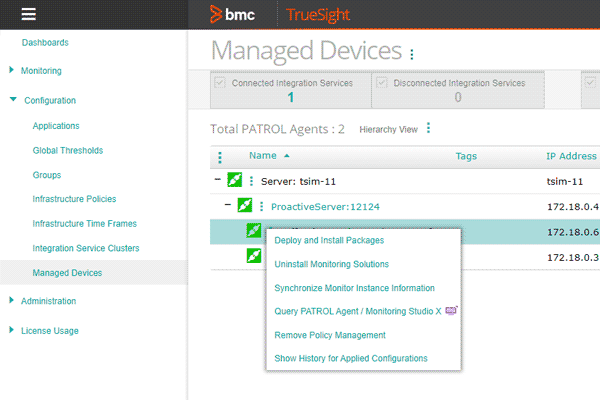Sort by the Tags column header
The height and width of the screenshot is (400, 600).
pyautogui.click(x=466, y=156)
